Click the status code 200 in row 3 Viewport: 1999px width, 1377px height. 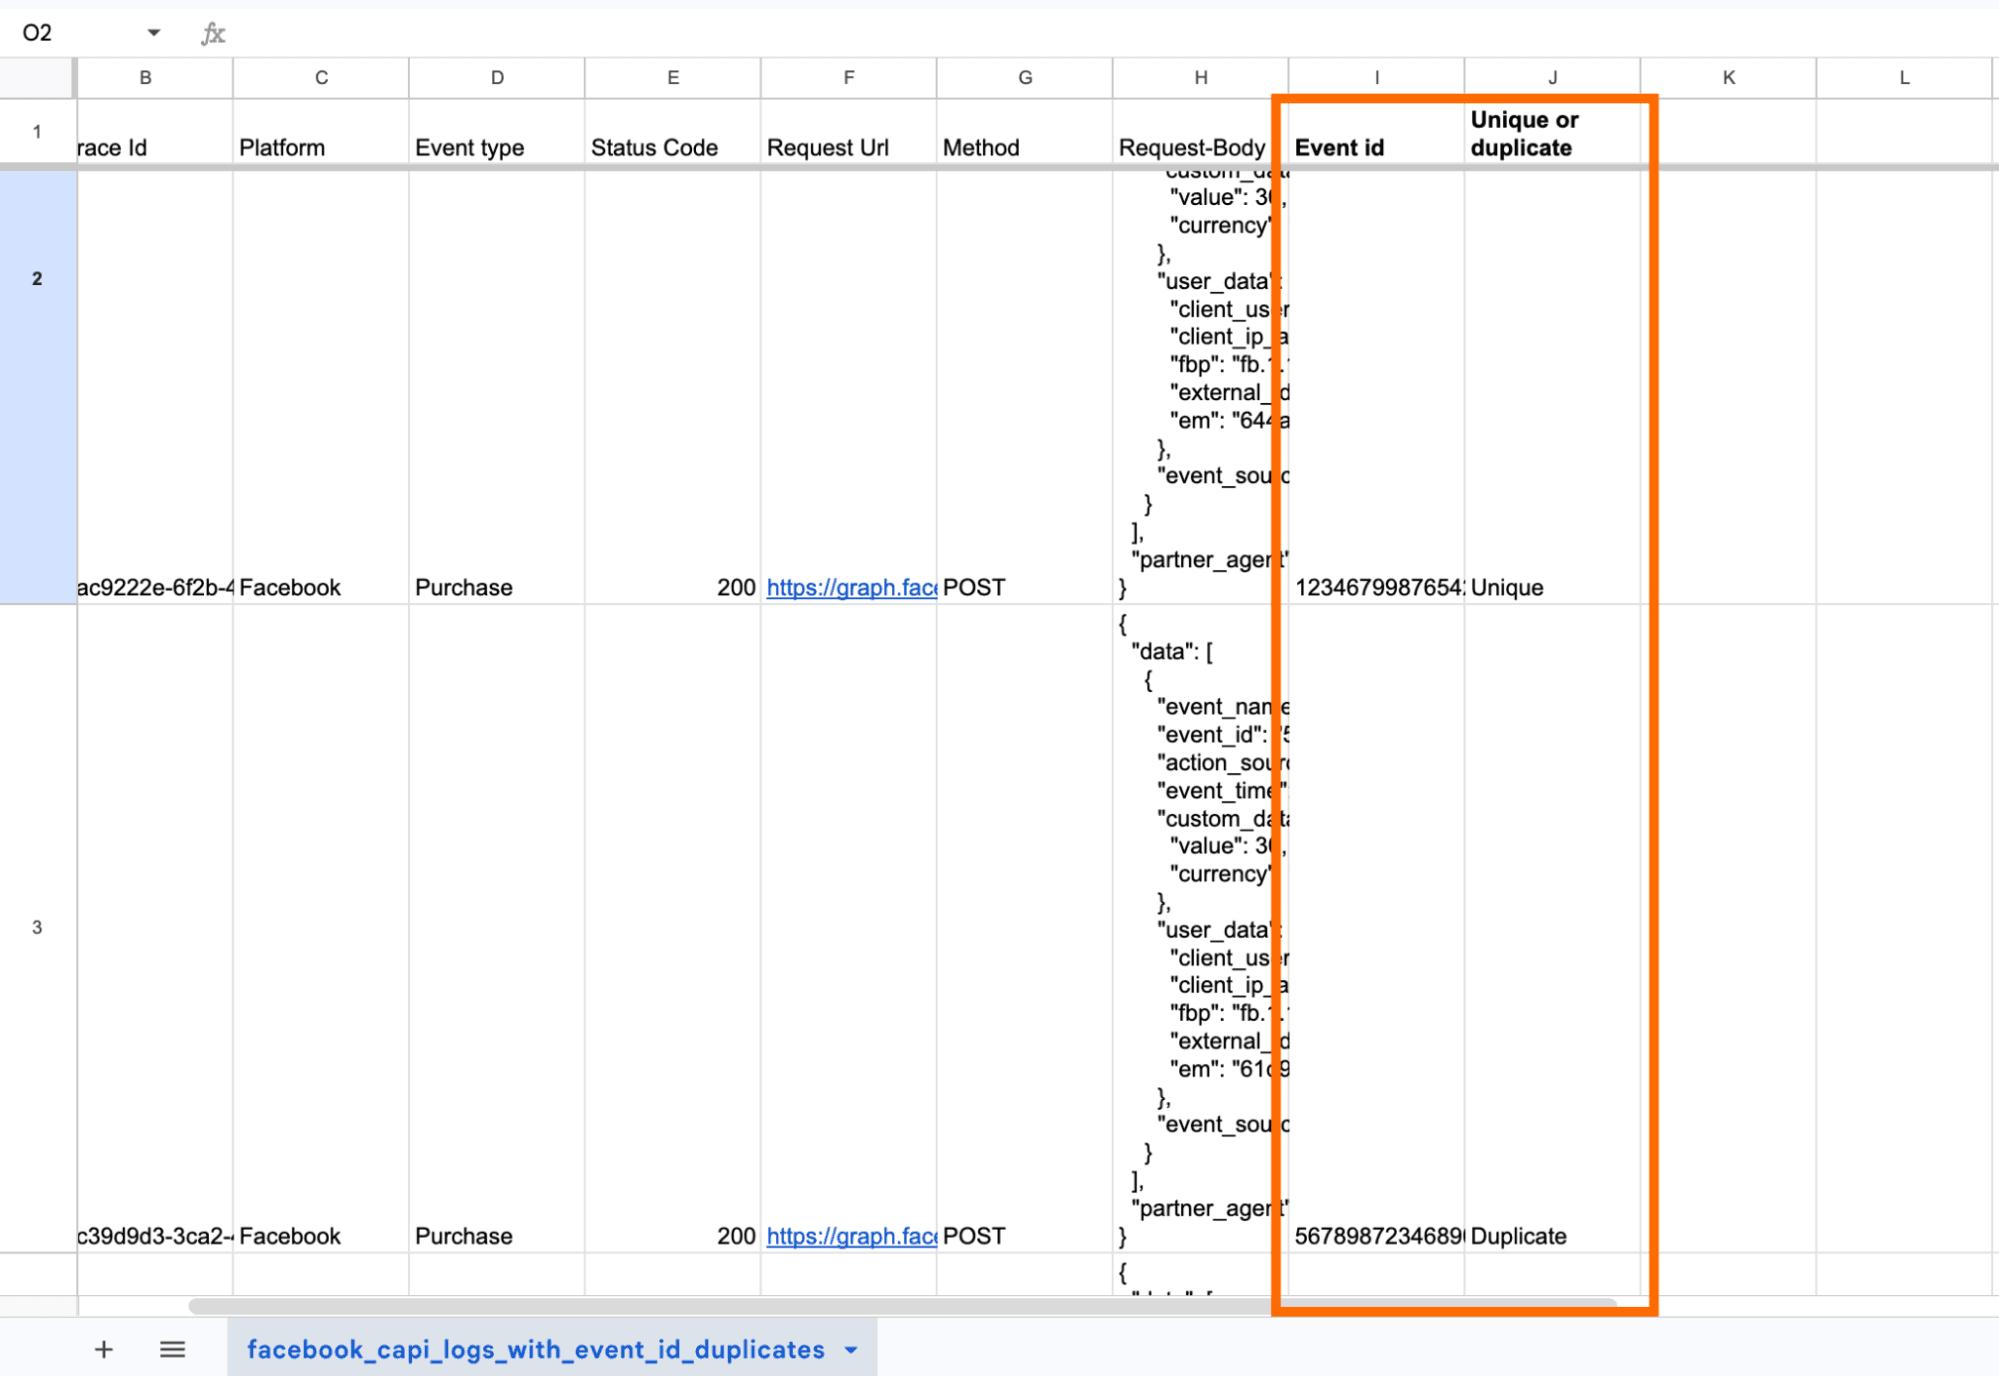tap(673, 928)
